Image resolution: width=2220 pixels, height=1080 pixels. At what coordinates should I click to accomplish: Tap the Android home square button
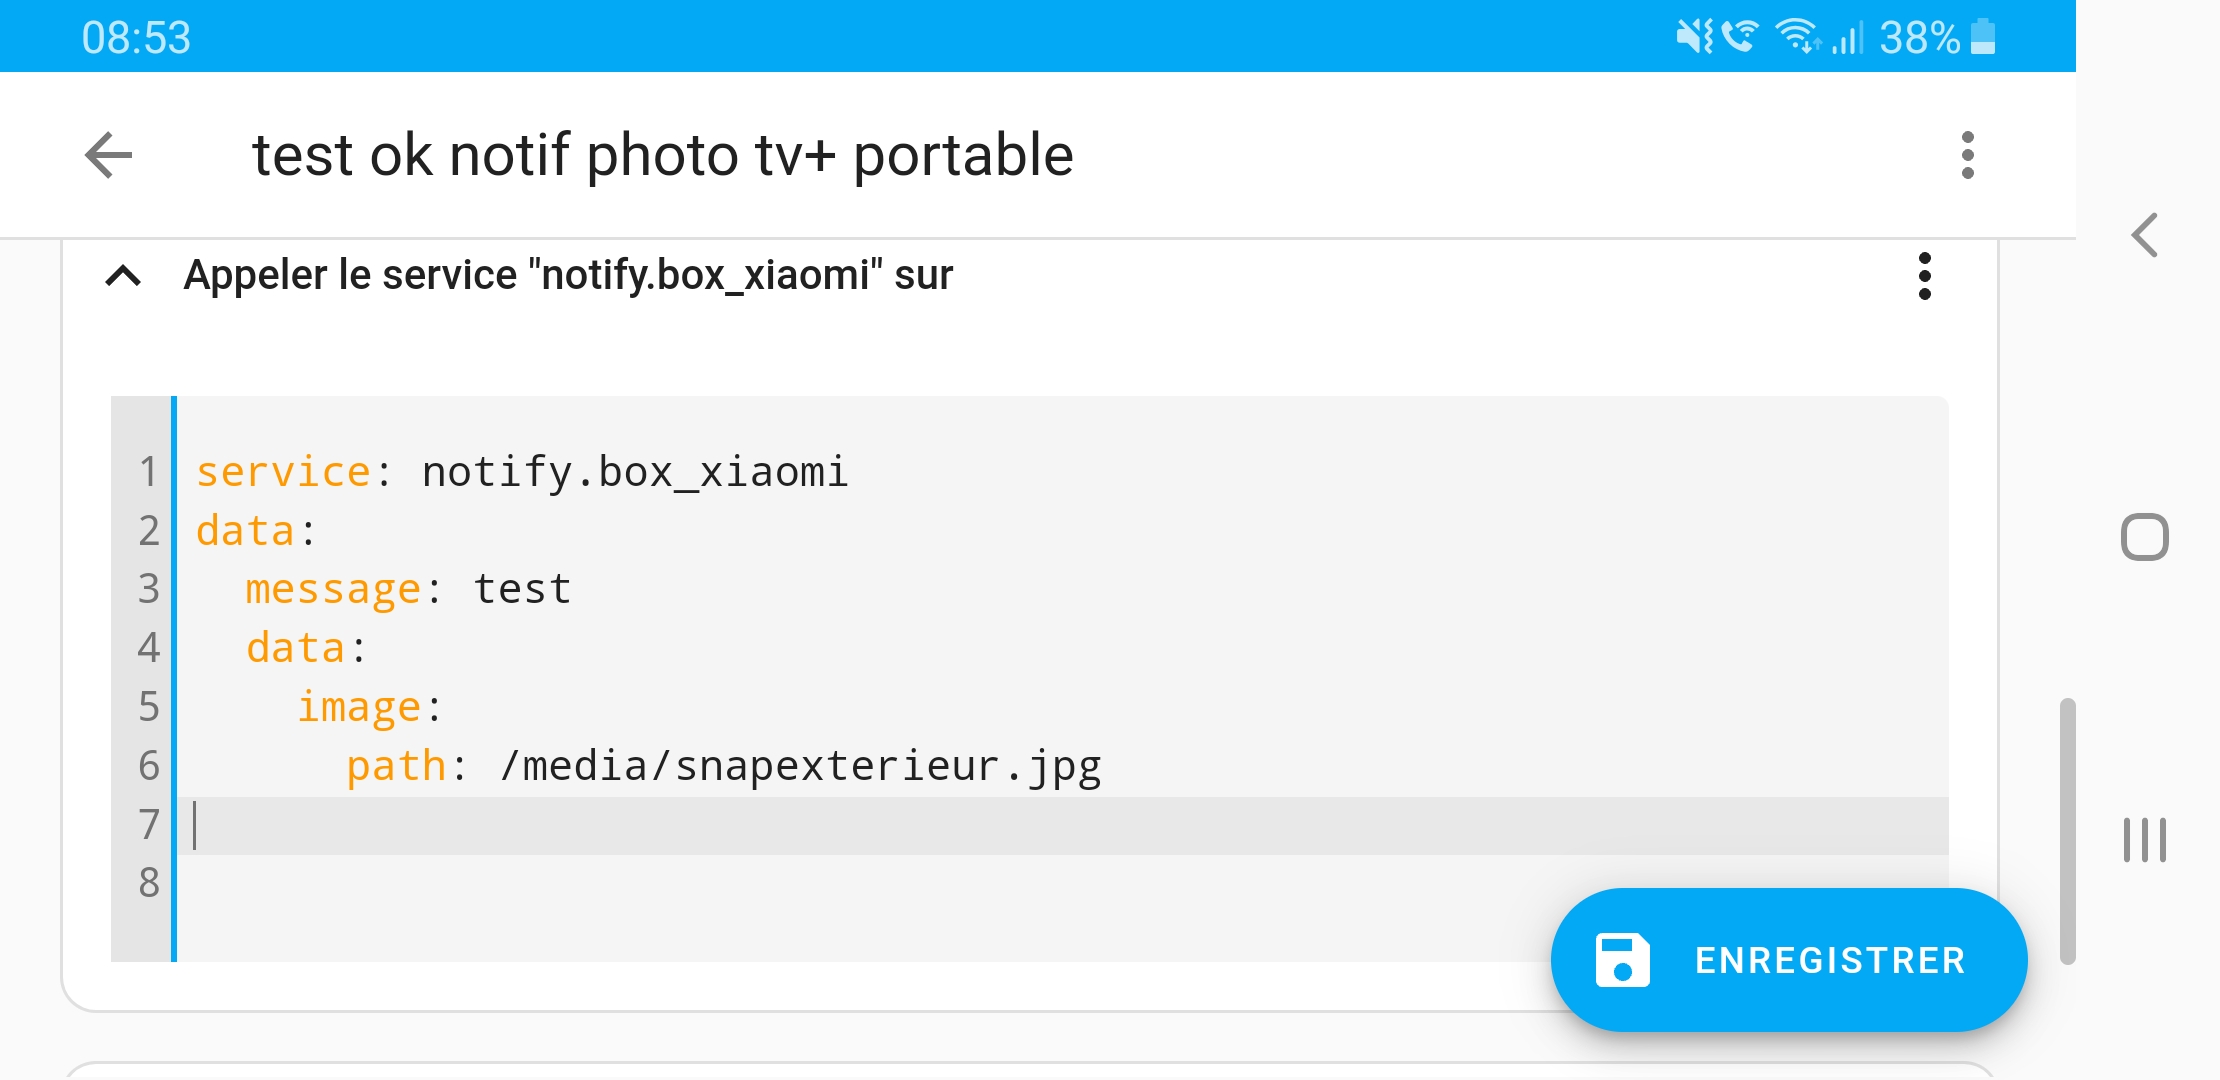[x=2144, y=538]
